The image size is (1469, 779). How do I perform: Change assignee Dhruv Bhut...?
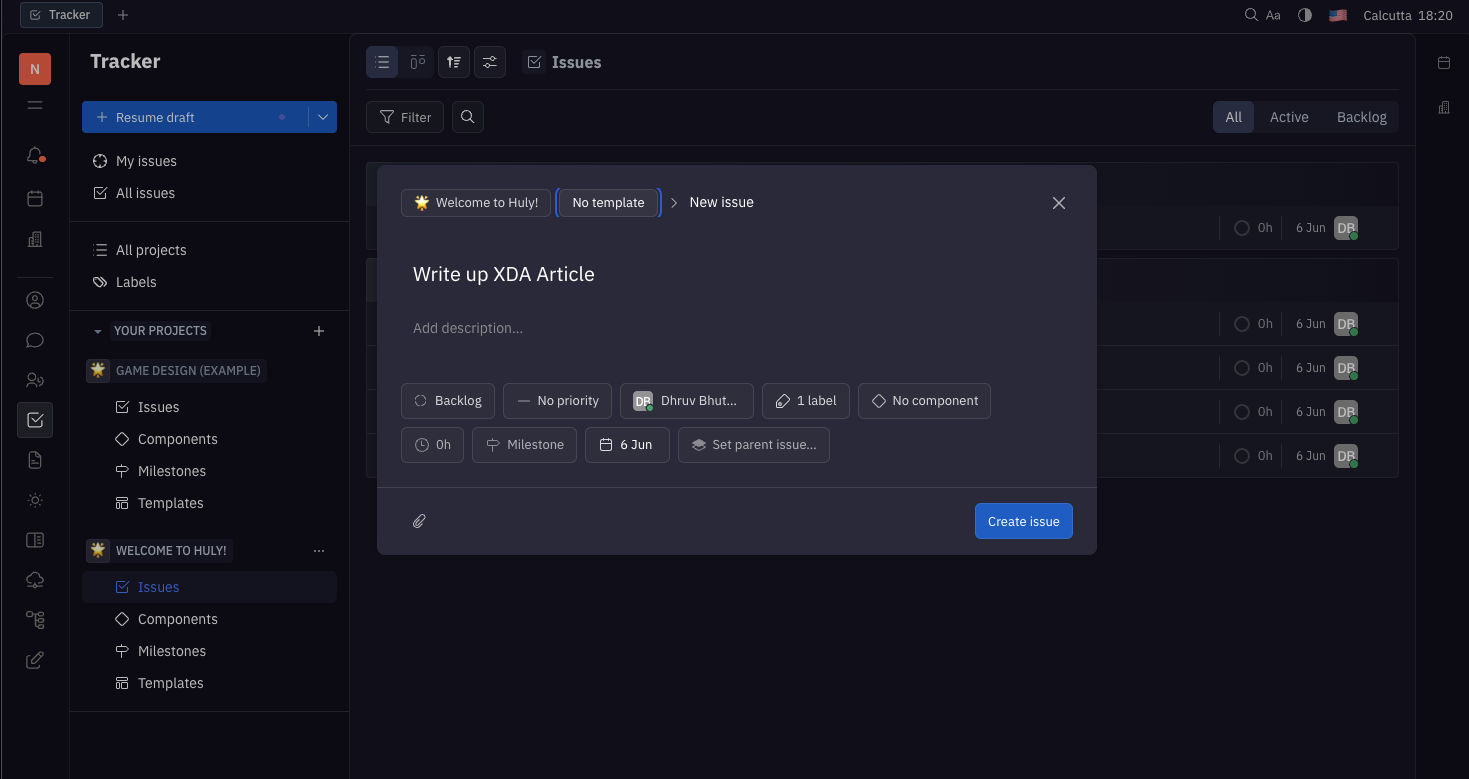687,401
